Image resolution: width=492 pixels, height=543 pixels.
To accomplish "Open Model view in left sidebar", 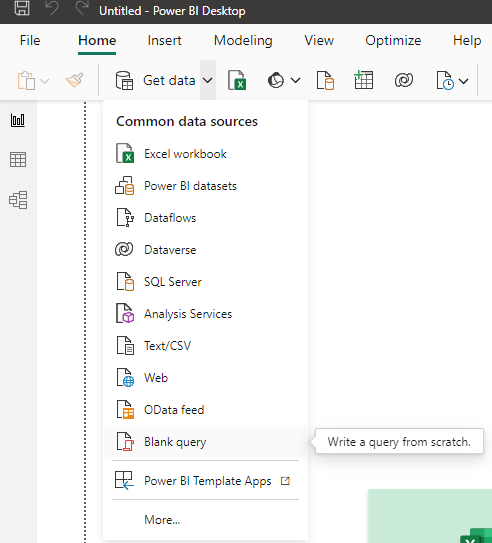I will point(18,200).
